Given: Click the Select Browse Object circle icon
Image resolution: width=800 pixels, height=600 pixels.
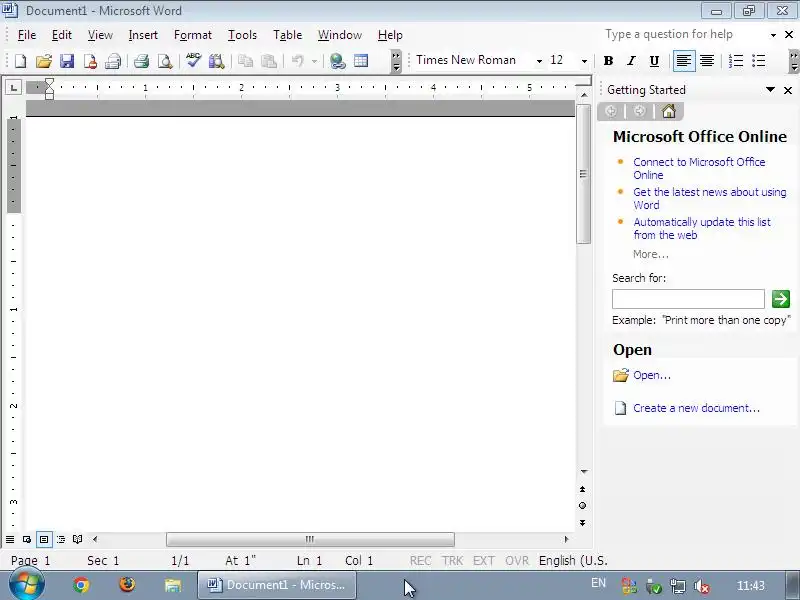Looking at the screenshot, I should click(x=582, y=506).
